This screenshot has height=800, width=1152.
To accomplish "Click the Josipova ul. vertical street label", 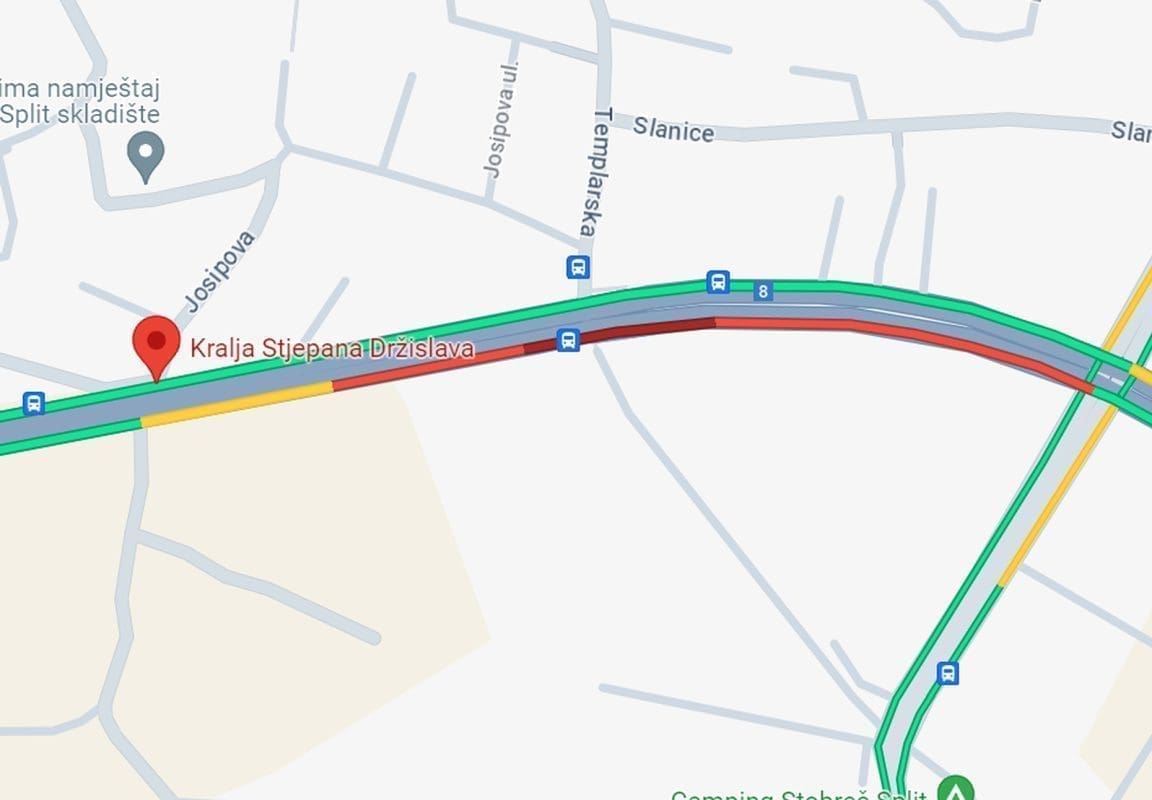I will [x=500, y=120].
